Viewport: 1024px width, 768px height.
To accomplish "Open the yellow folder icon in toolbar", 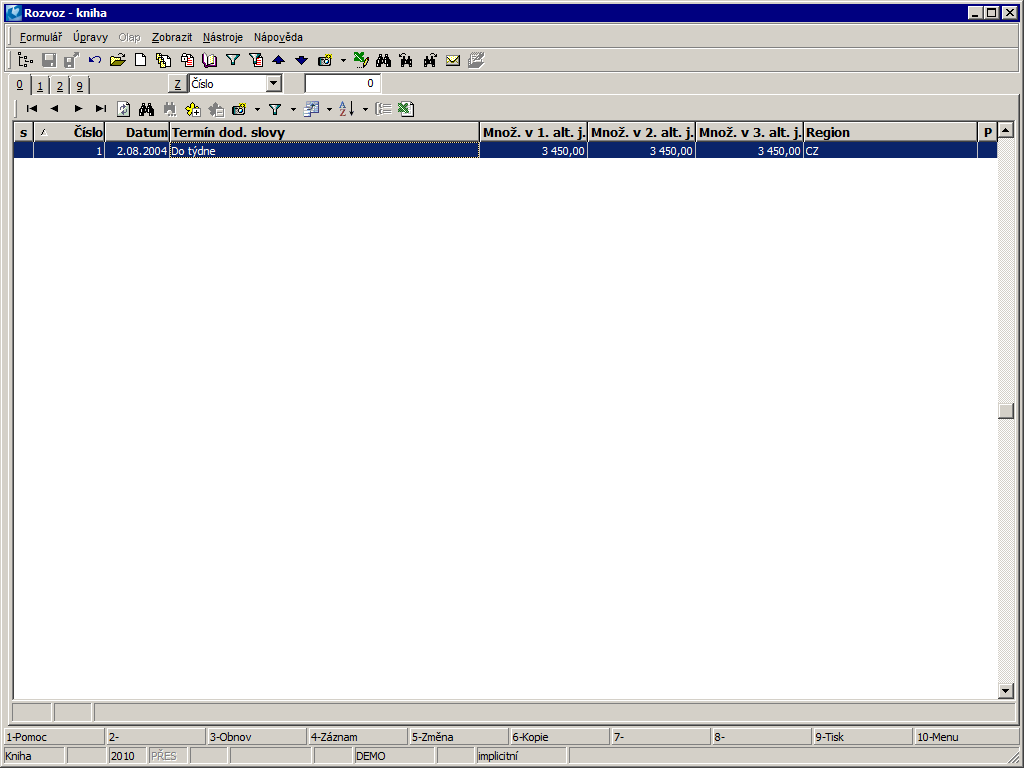I will (x=118, y=60).
